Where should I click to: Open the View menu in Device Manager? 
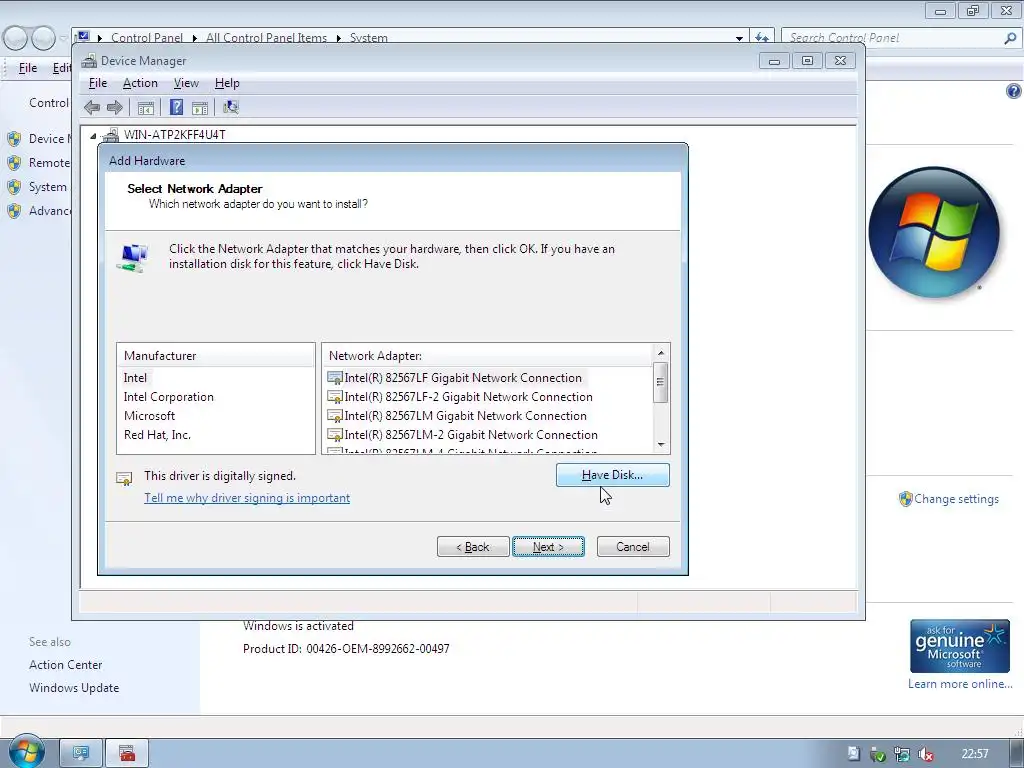click(186, 83)
